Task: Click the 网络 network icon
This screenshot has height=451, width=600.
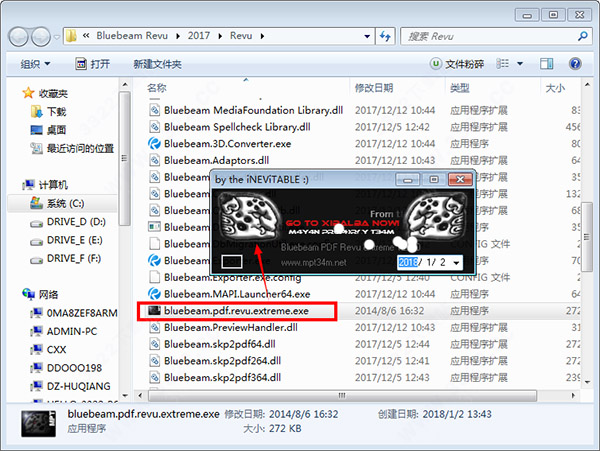Action: (x=28, y=294)
